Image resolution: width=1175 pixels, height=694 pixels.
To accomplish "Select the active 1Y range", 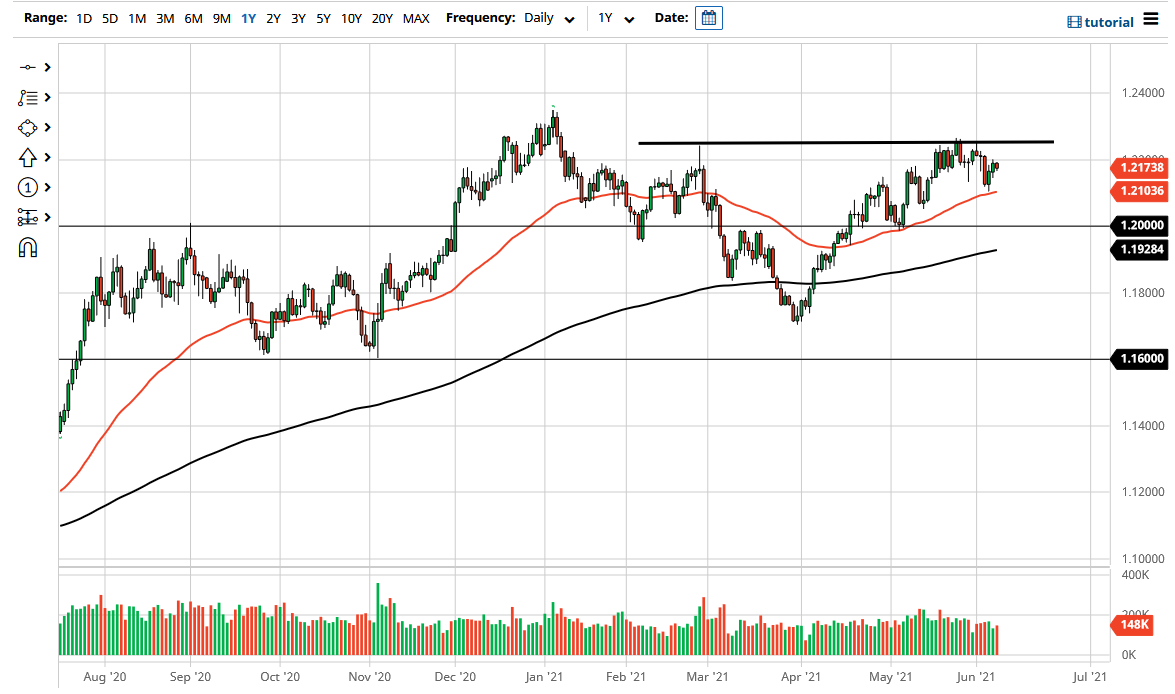I will tap(248, 18).
